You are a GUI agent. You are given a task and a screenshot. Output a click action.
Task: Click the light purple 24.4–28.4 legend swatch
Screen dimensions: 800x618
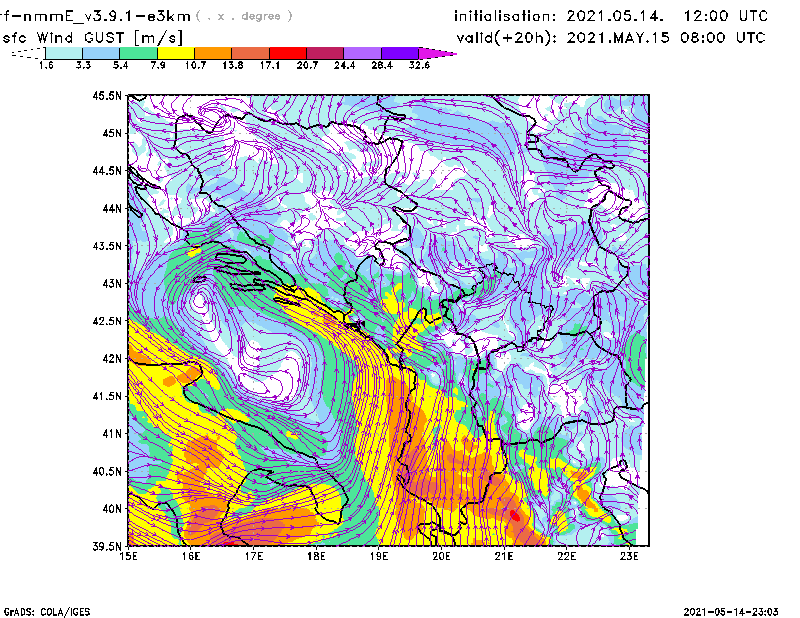[x=362, y=53]
